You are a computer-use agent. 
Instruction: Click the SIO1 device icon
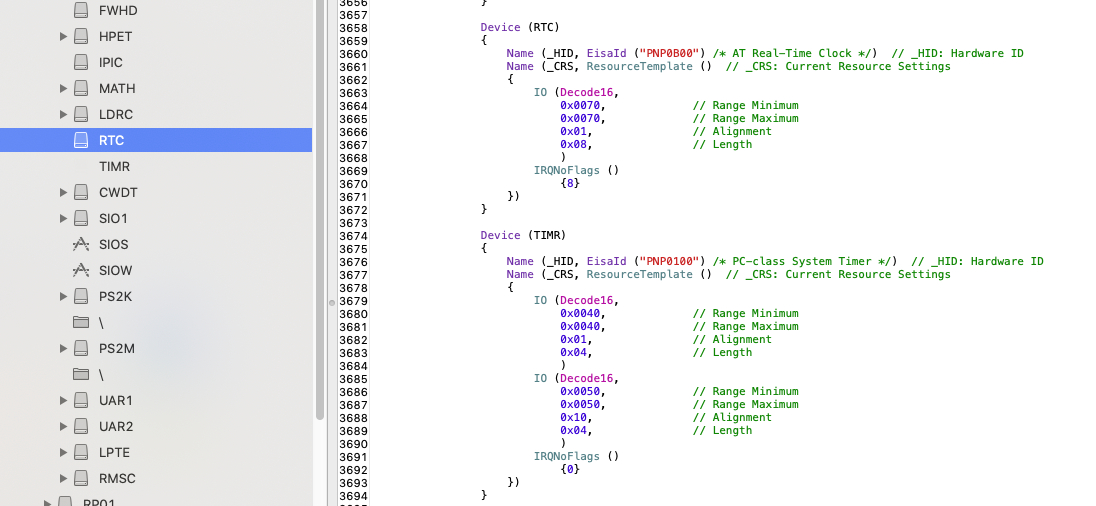[82, 218]
